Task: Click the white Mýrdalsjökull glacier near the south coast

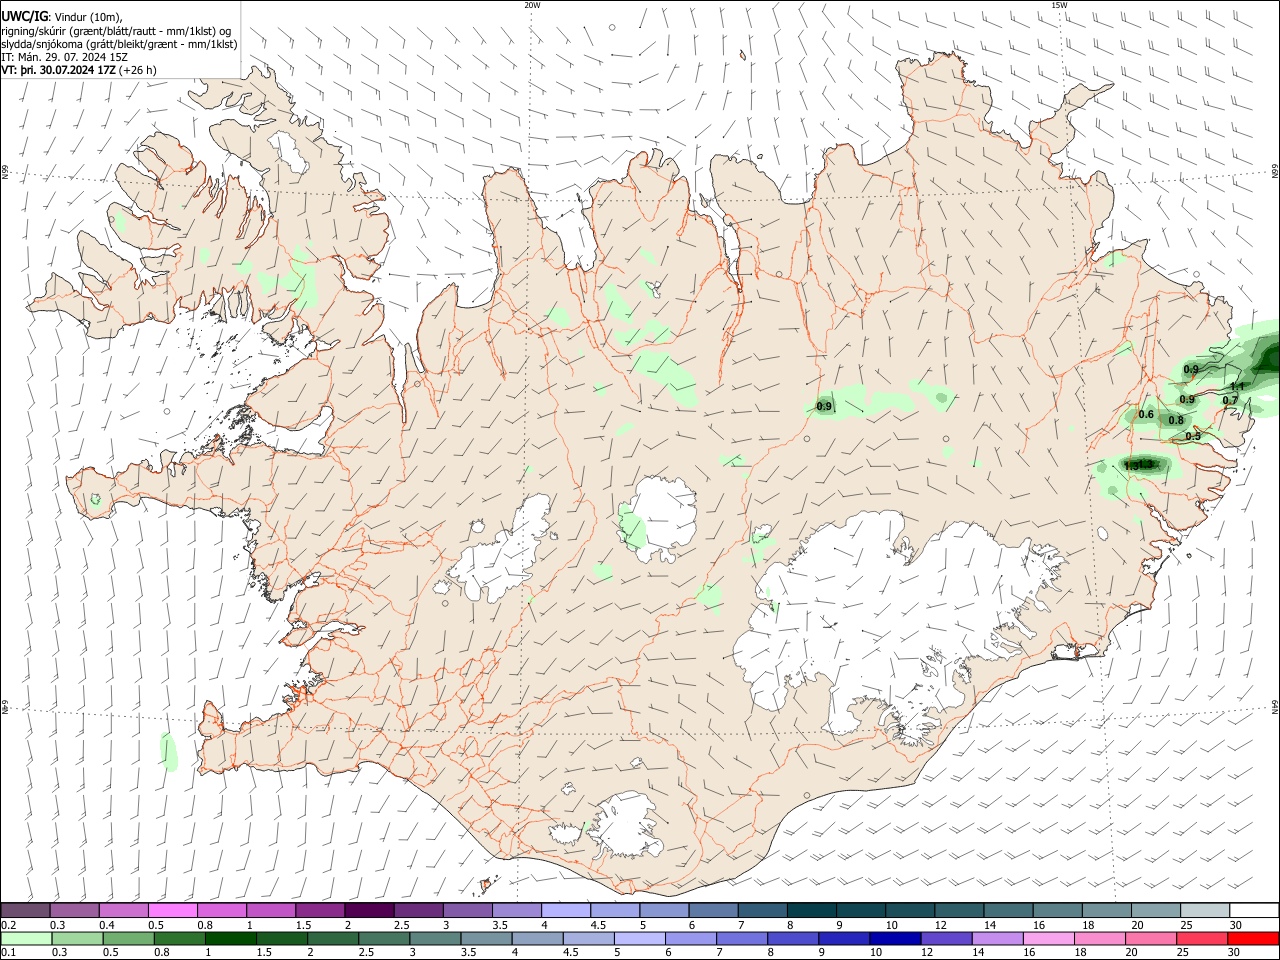Action: click(628, 826)
